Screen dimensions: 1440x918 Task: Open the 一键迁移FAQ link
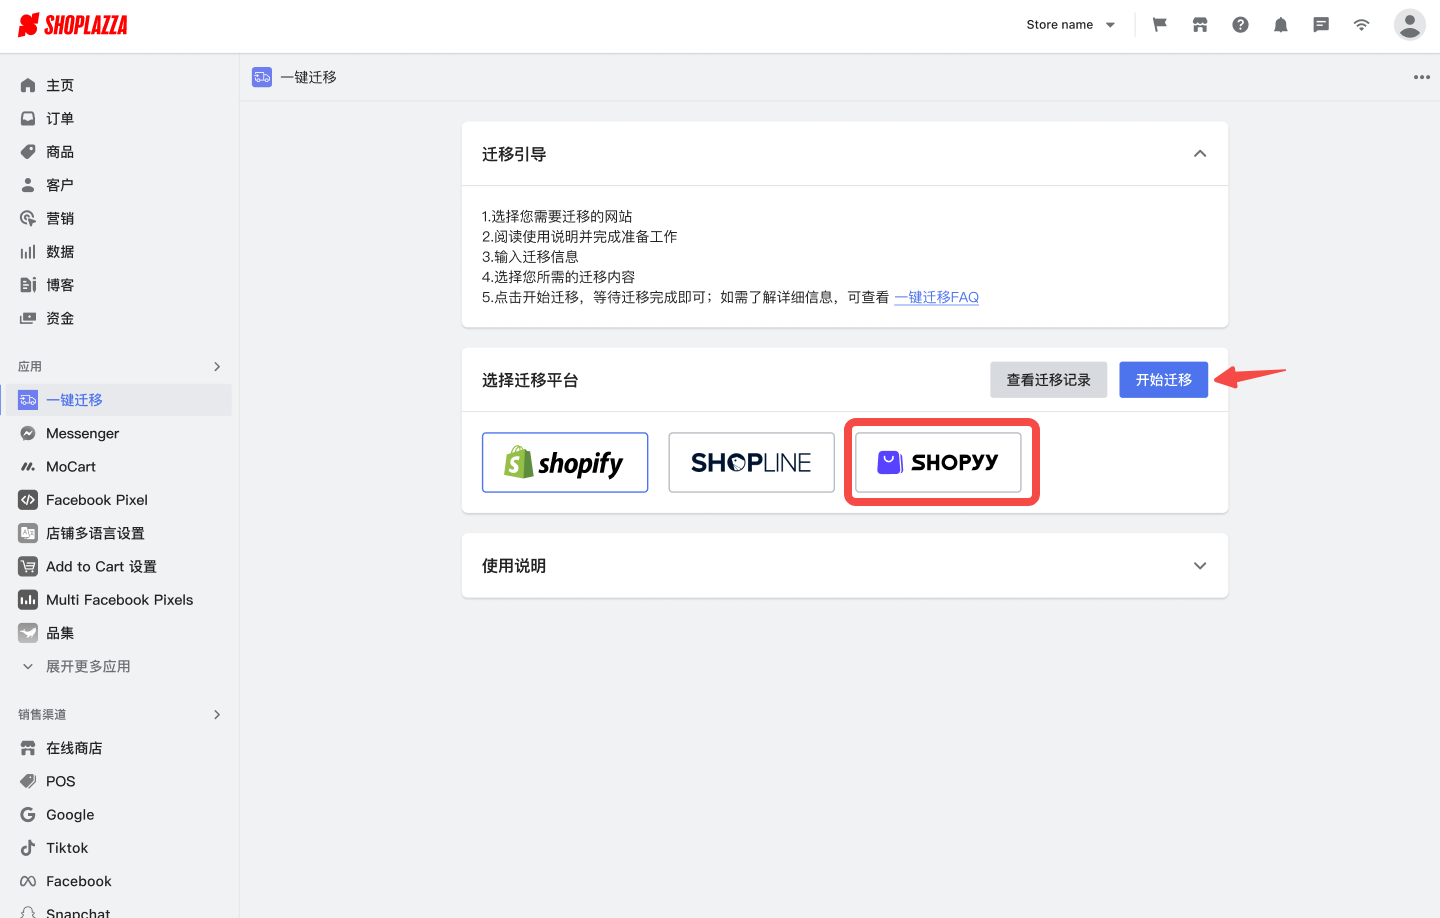pyautogui.click(x=936, y=297)
